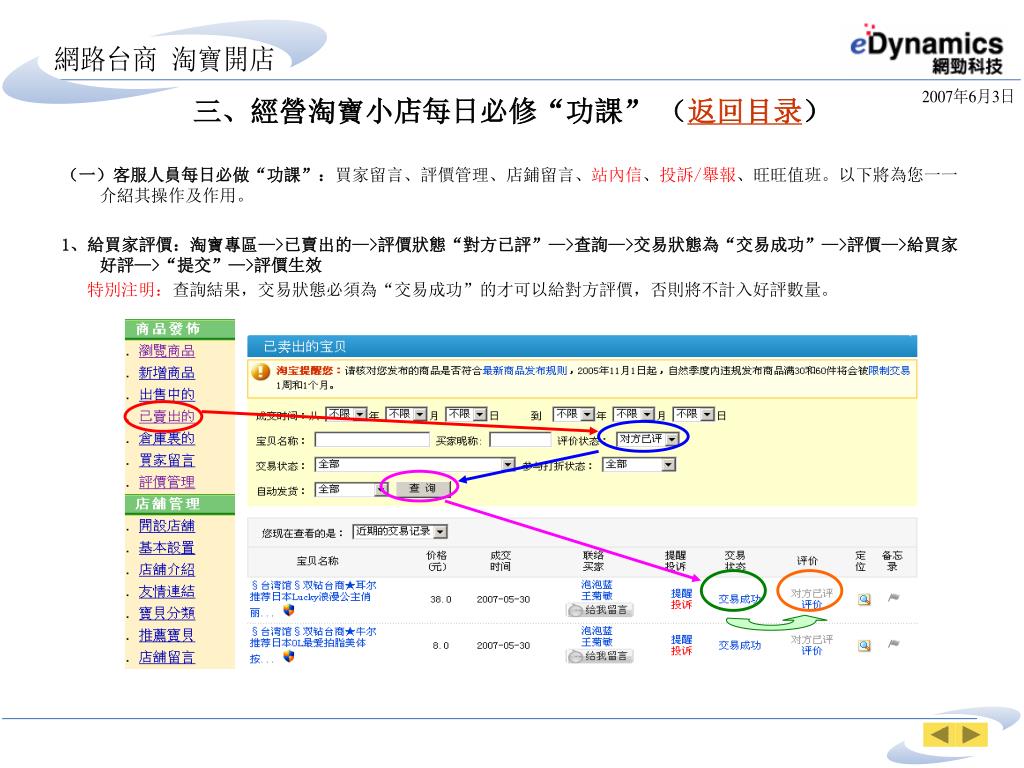Open 瀏覽商品 in the sidebar
This screenshot has width=1024, height=768.
click(167, 351)
